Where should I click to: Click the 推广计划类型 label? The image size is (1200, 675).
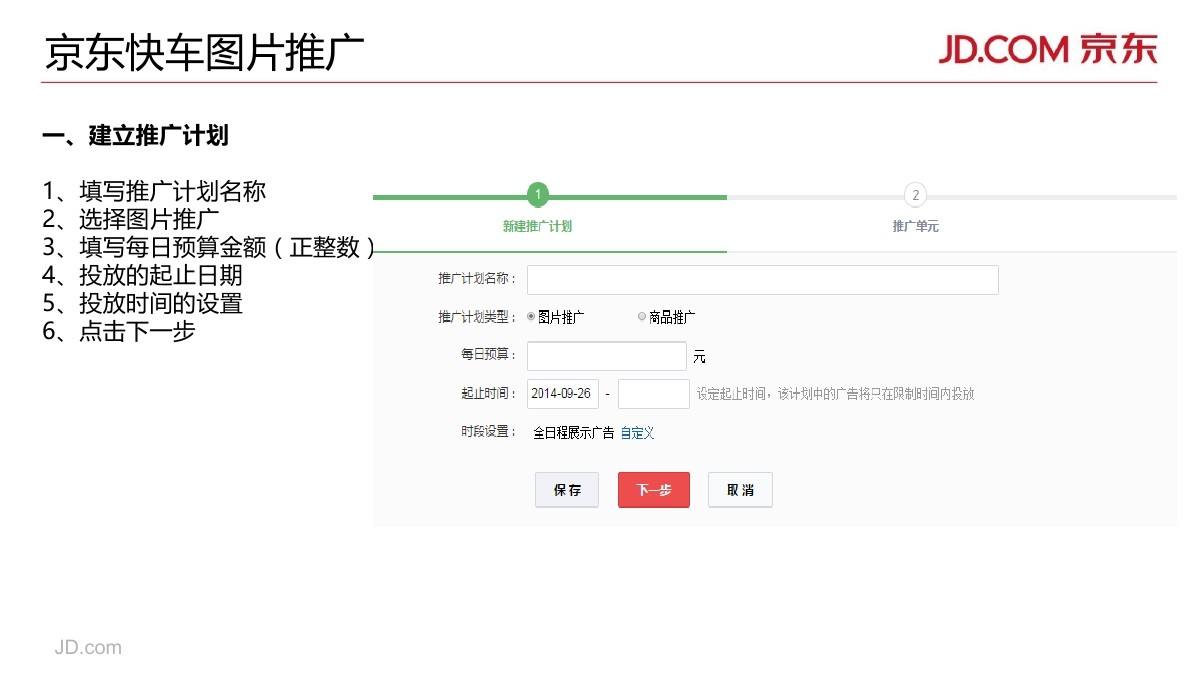[x=477, y=317]
